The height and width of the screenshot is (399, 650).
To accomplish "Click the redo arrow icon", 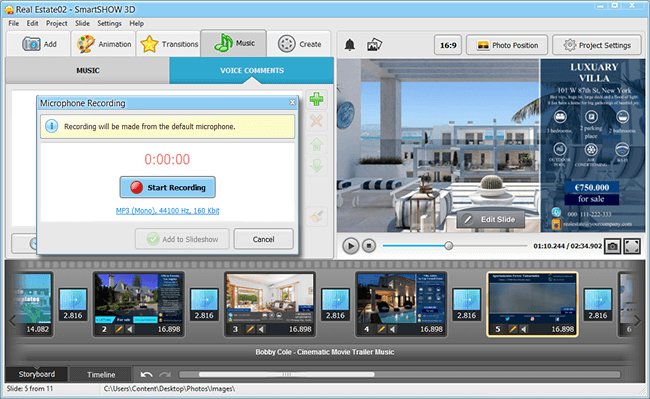I will tap(165, 375).
